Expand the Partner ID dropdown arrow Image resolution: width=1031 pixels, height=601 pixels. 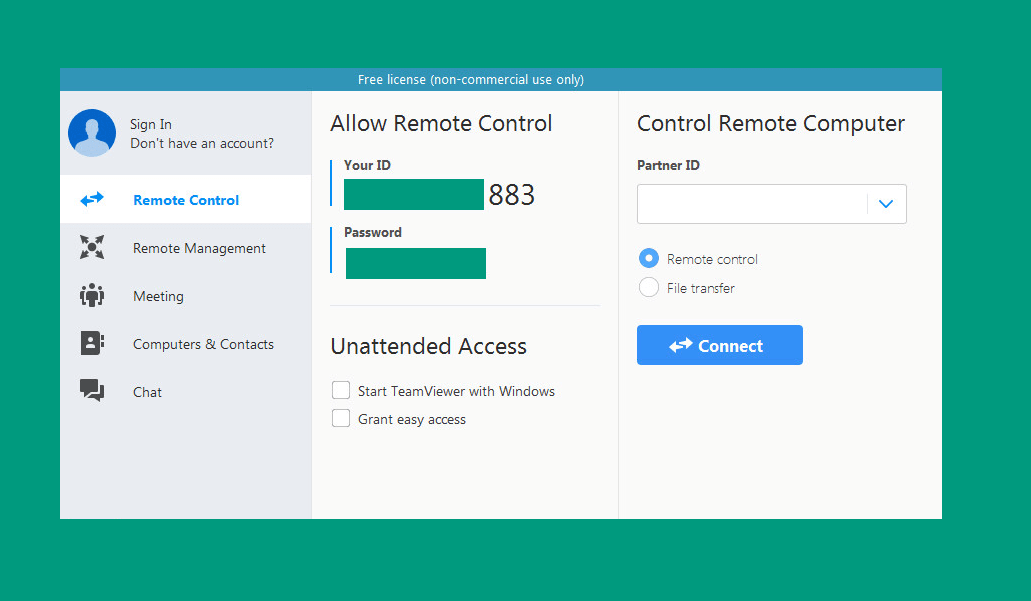point(886,204)
